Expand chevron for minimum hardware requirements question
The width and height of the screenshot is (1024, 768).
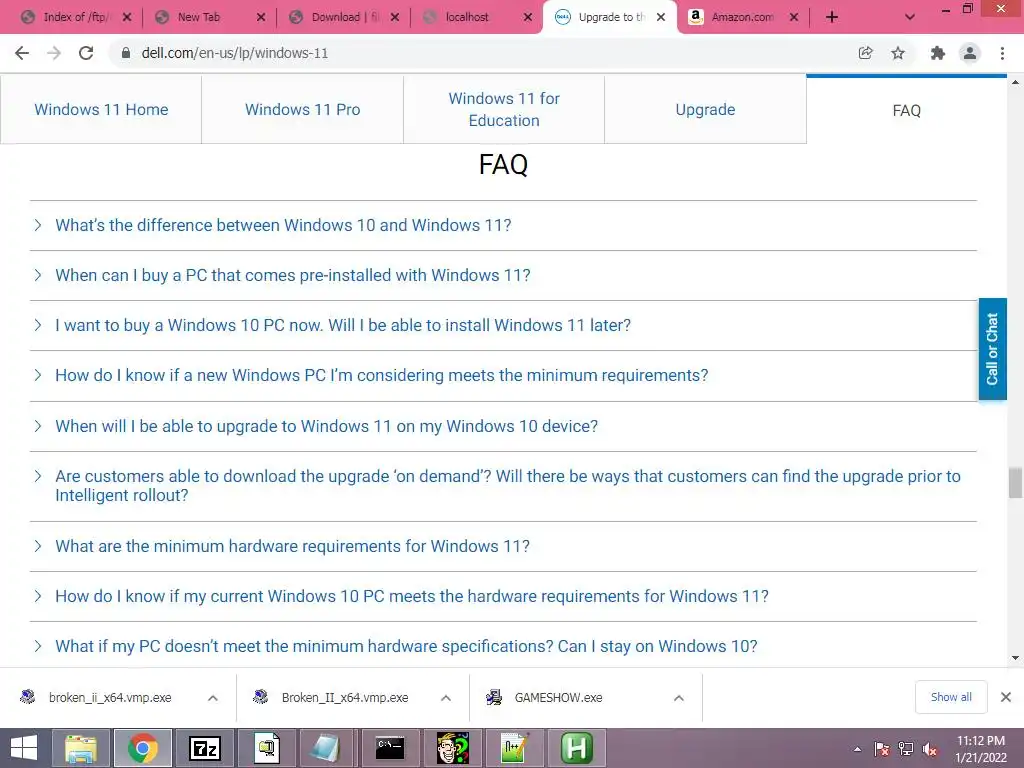point(38,546)
